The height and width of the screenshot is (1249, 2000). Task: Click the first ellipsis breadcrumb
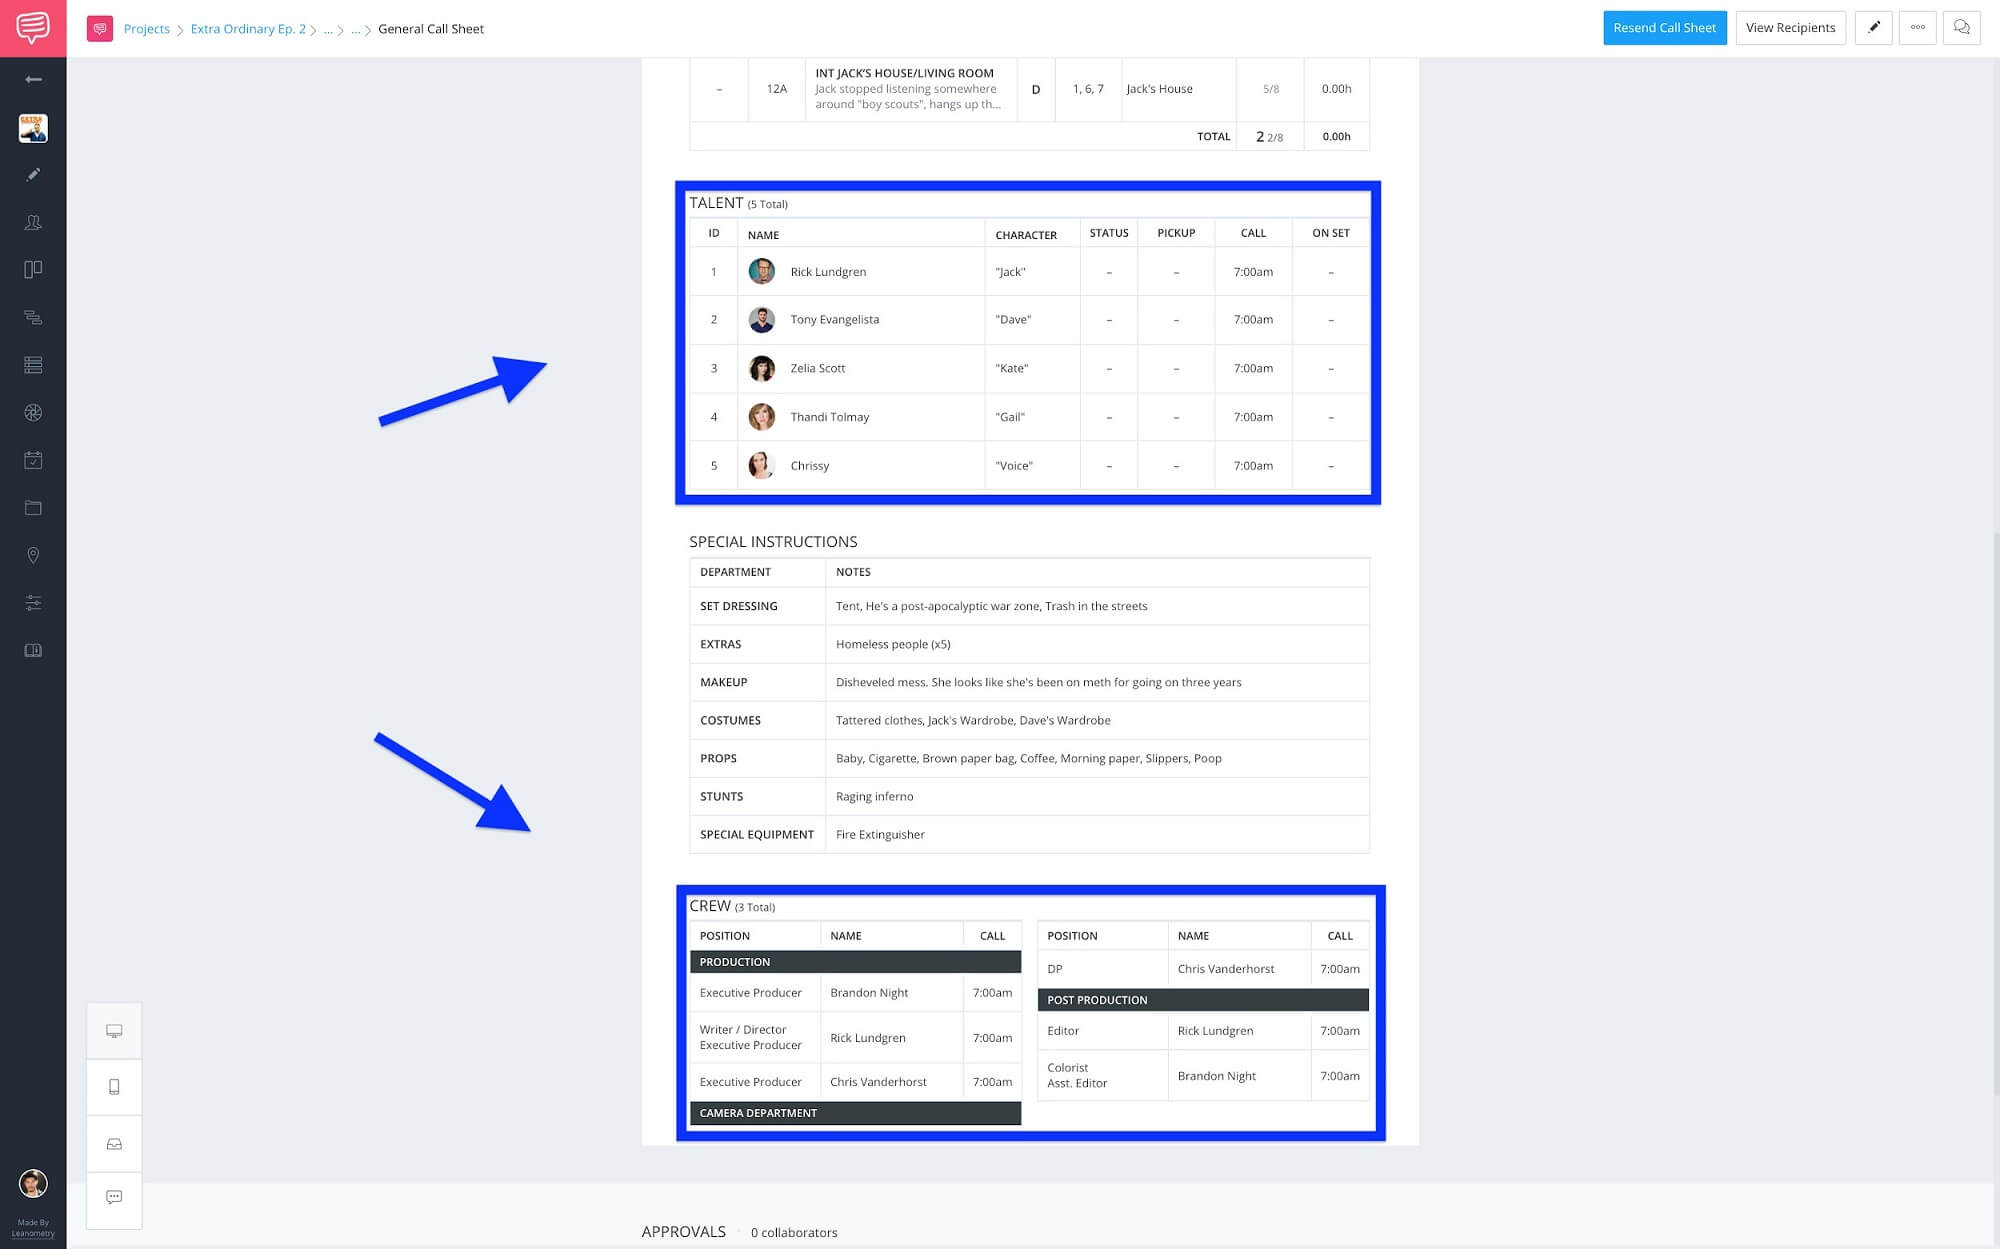(x=328, y=29)
